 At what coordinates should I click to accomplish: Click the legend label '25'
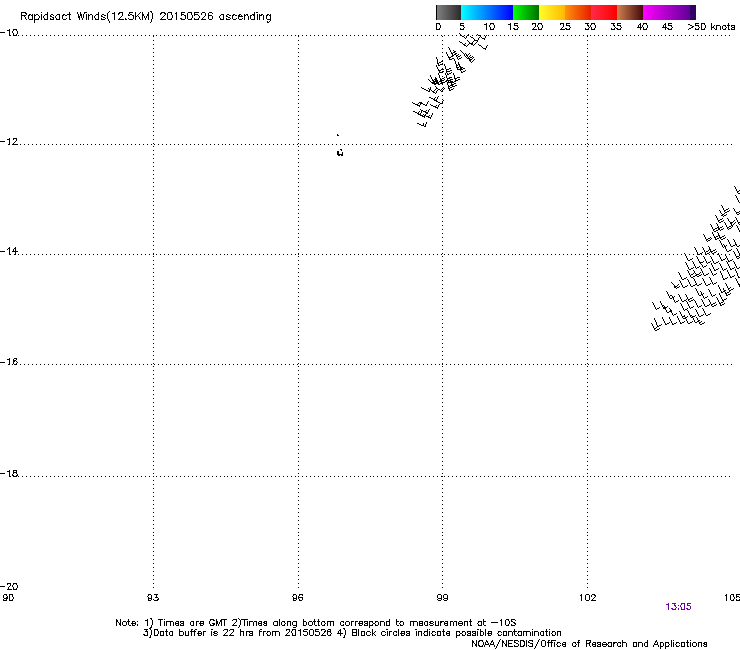[565, 27]
